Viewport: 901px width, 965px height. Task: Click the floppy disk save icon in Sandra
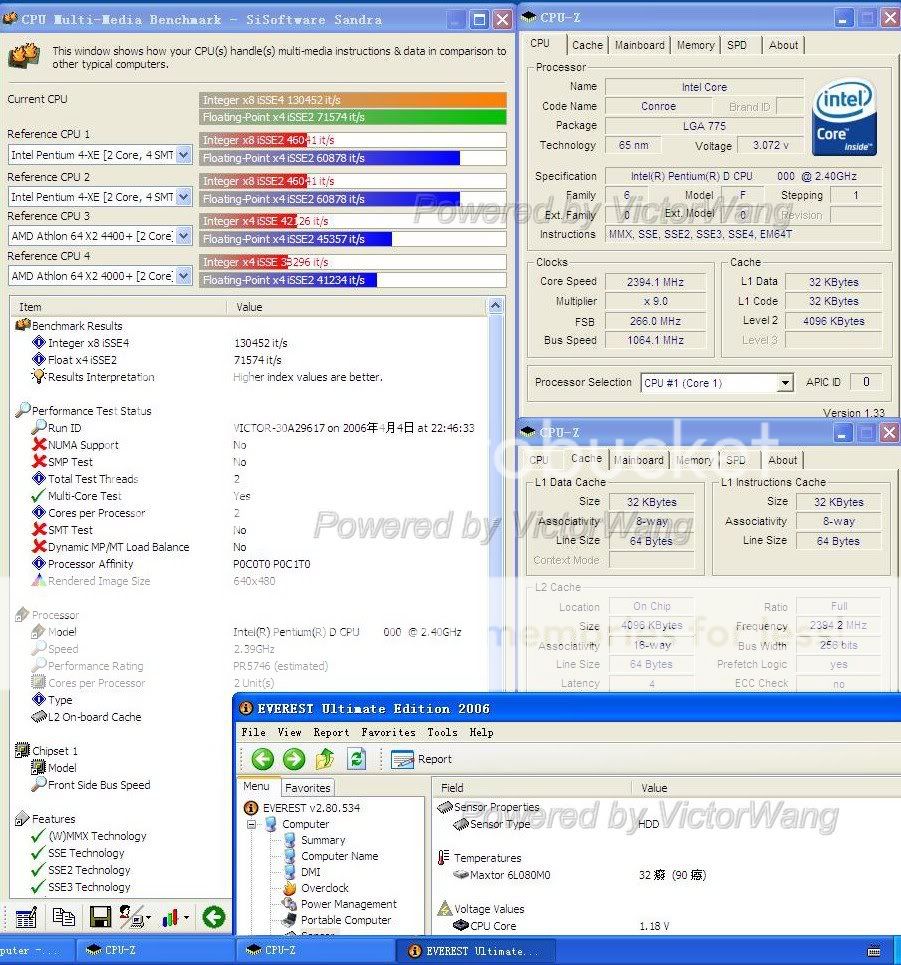[x=100, y=917]
